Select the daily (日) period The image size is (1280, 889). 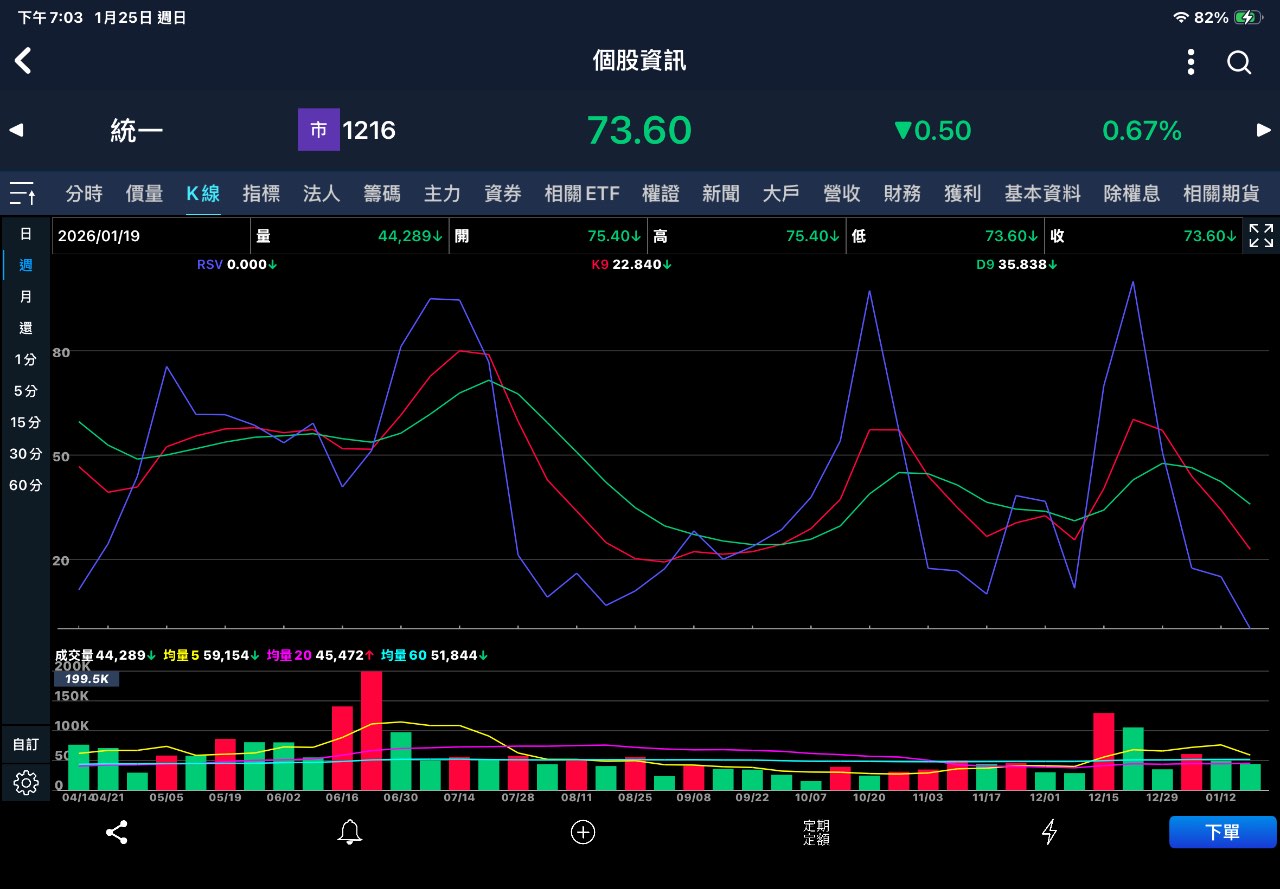point(26,234)
